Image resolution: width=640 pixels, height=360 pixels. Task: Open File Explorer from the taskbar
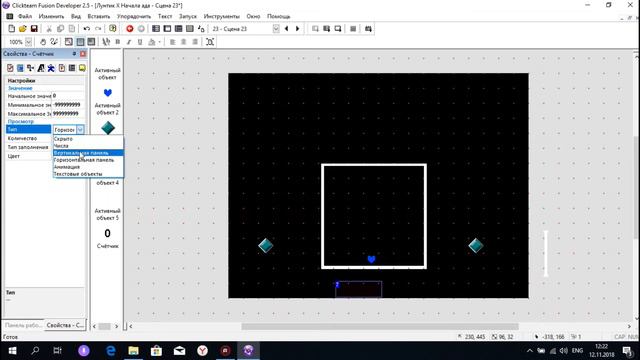(x=133, y=350)
